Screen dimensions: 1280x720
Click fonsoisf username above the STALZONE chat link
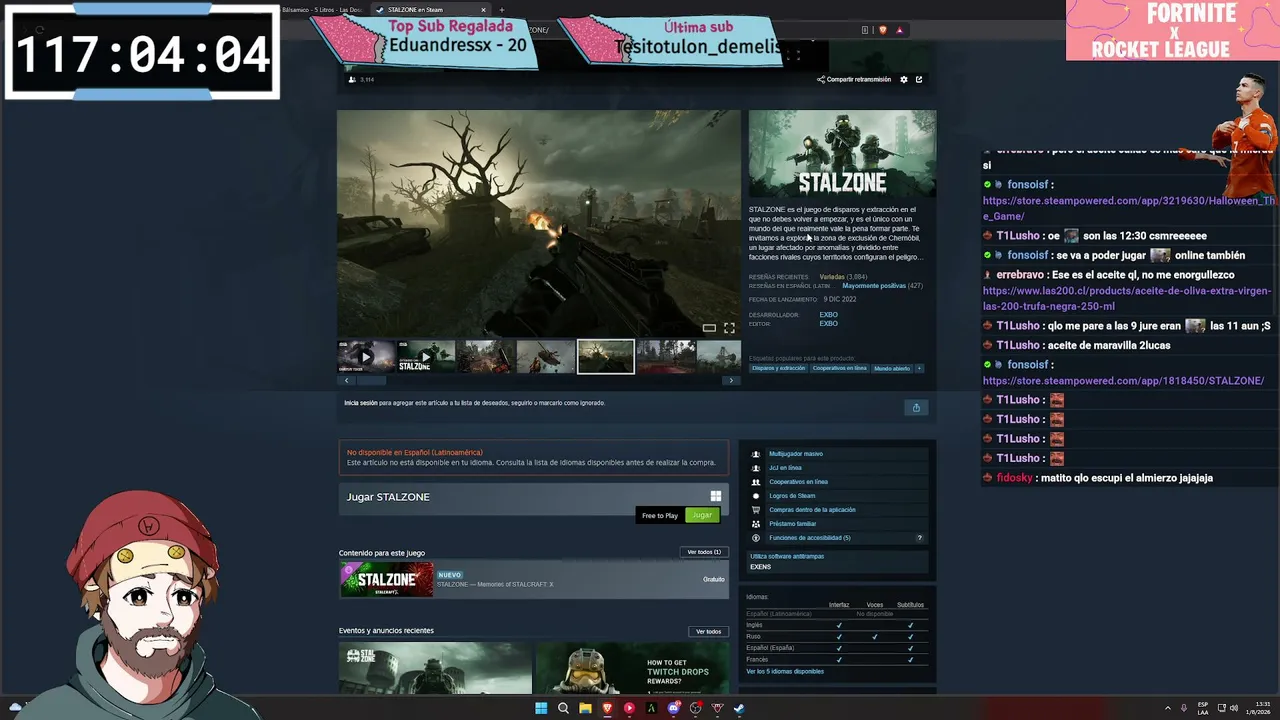pos(1027,365)
